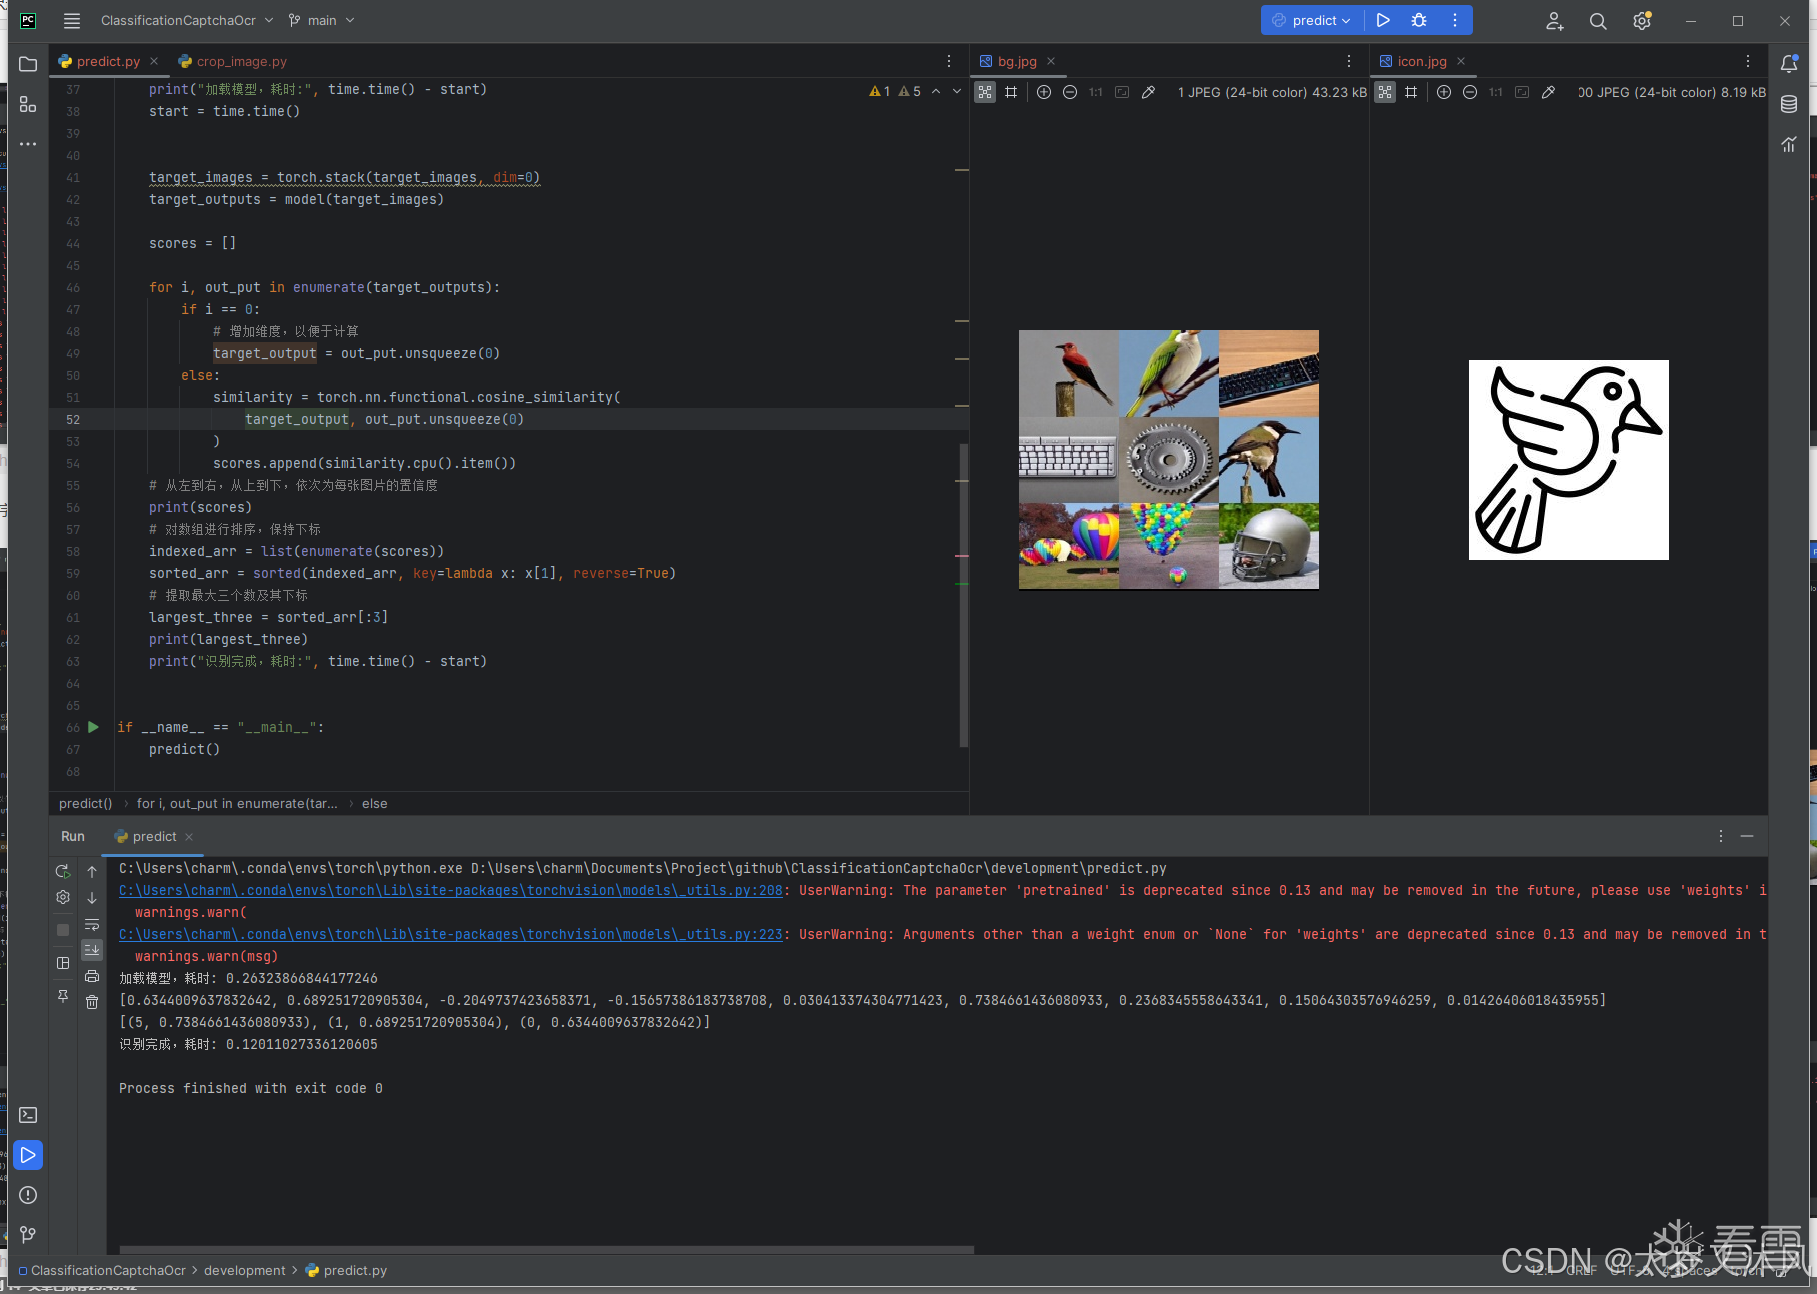This screenshot has width=1817, height=1294.
Task: Open the main menu hamburger icon
Action: [x=72, y=21]
